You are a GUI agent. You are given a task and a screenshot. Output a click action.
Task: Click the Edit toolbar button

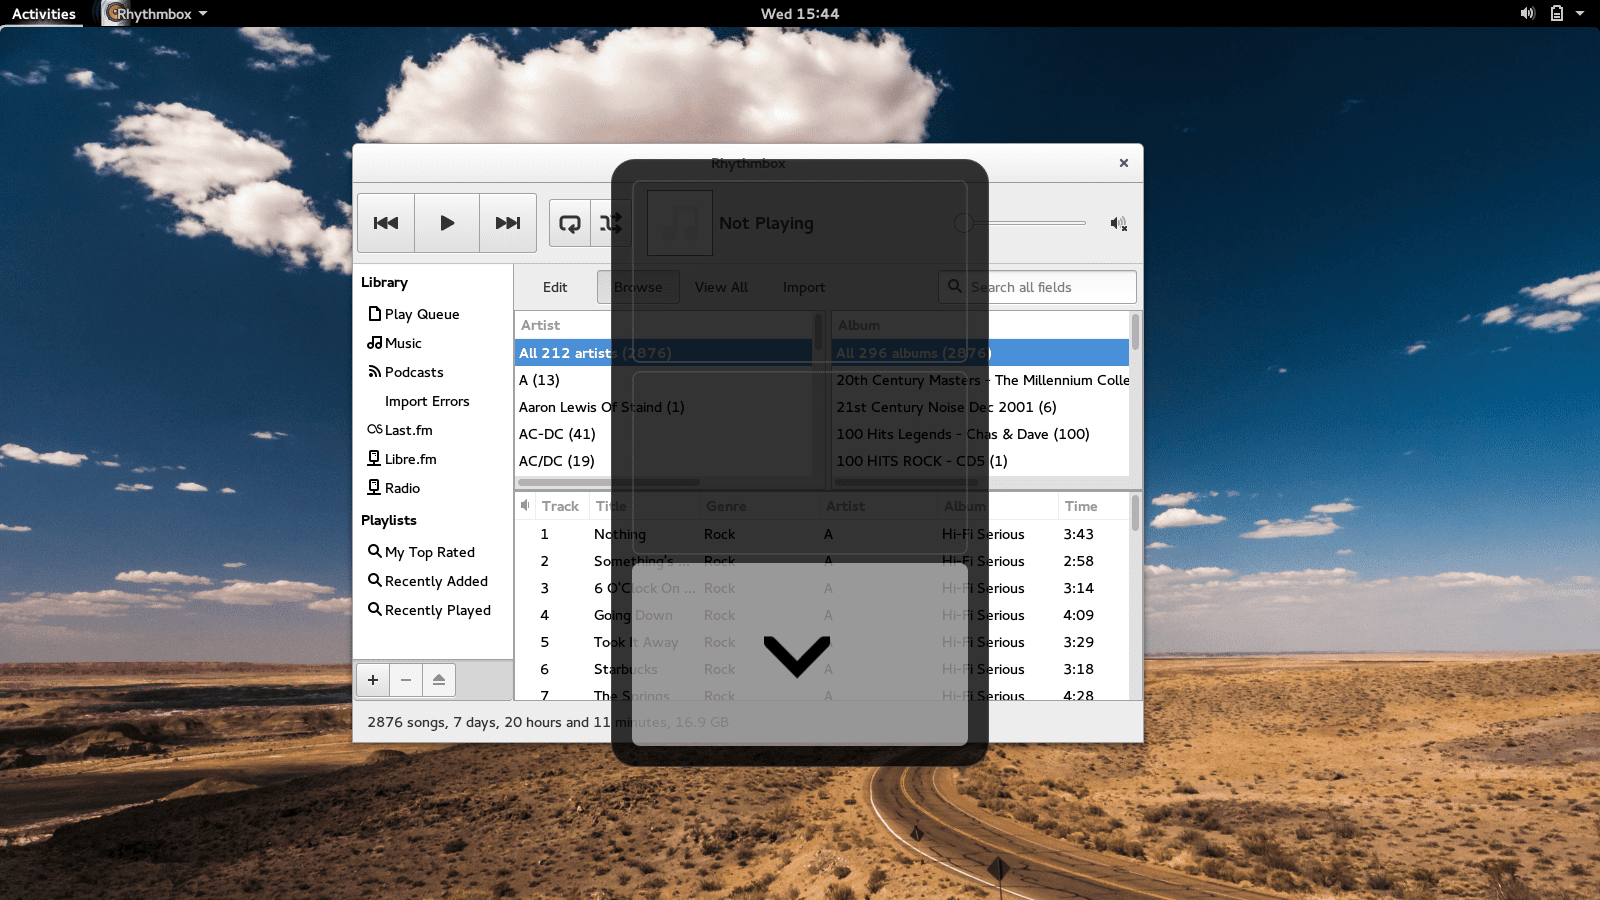(555, 287)
